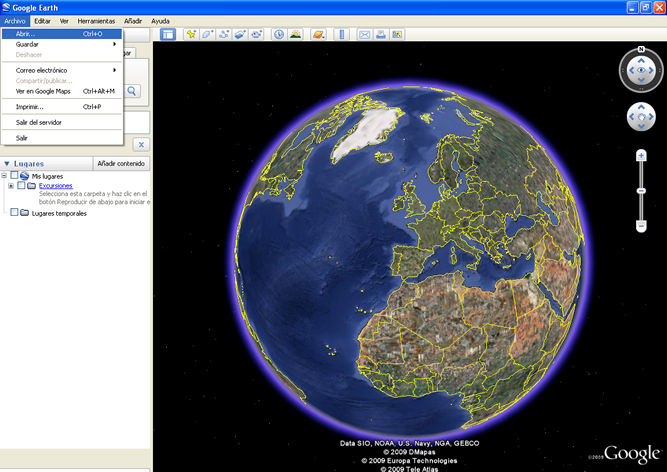Check the Mis lugares checkbox
Image resolution: width=667 pixels, height=472 pixels.
14,176
